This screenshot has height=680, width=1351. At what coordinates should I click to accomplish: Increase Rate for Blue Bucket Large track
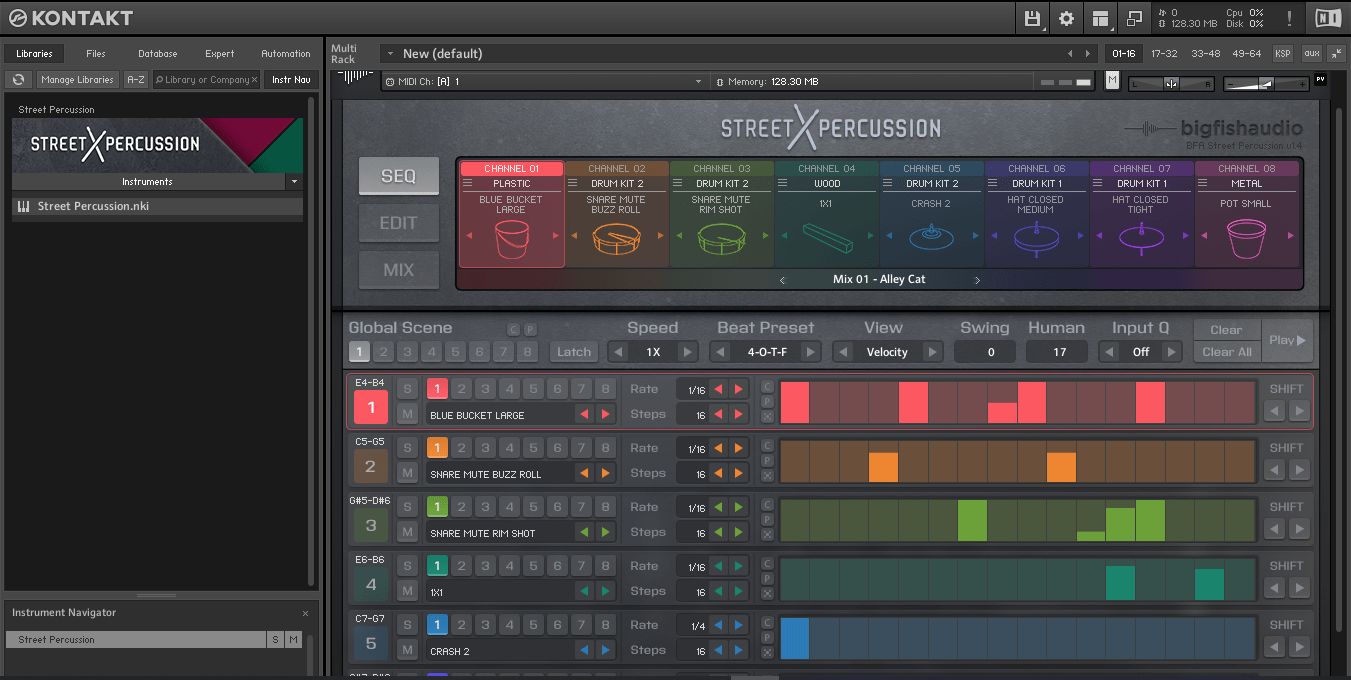[739, 389]
